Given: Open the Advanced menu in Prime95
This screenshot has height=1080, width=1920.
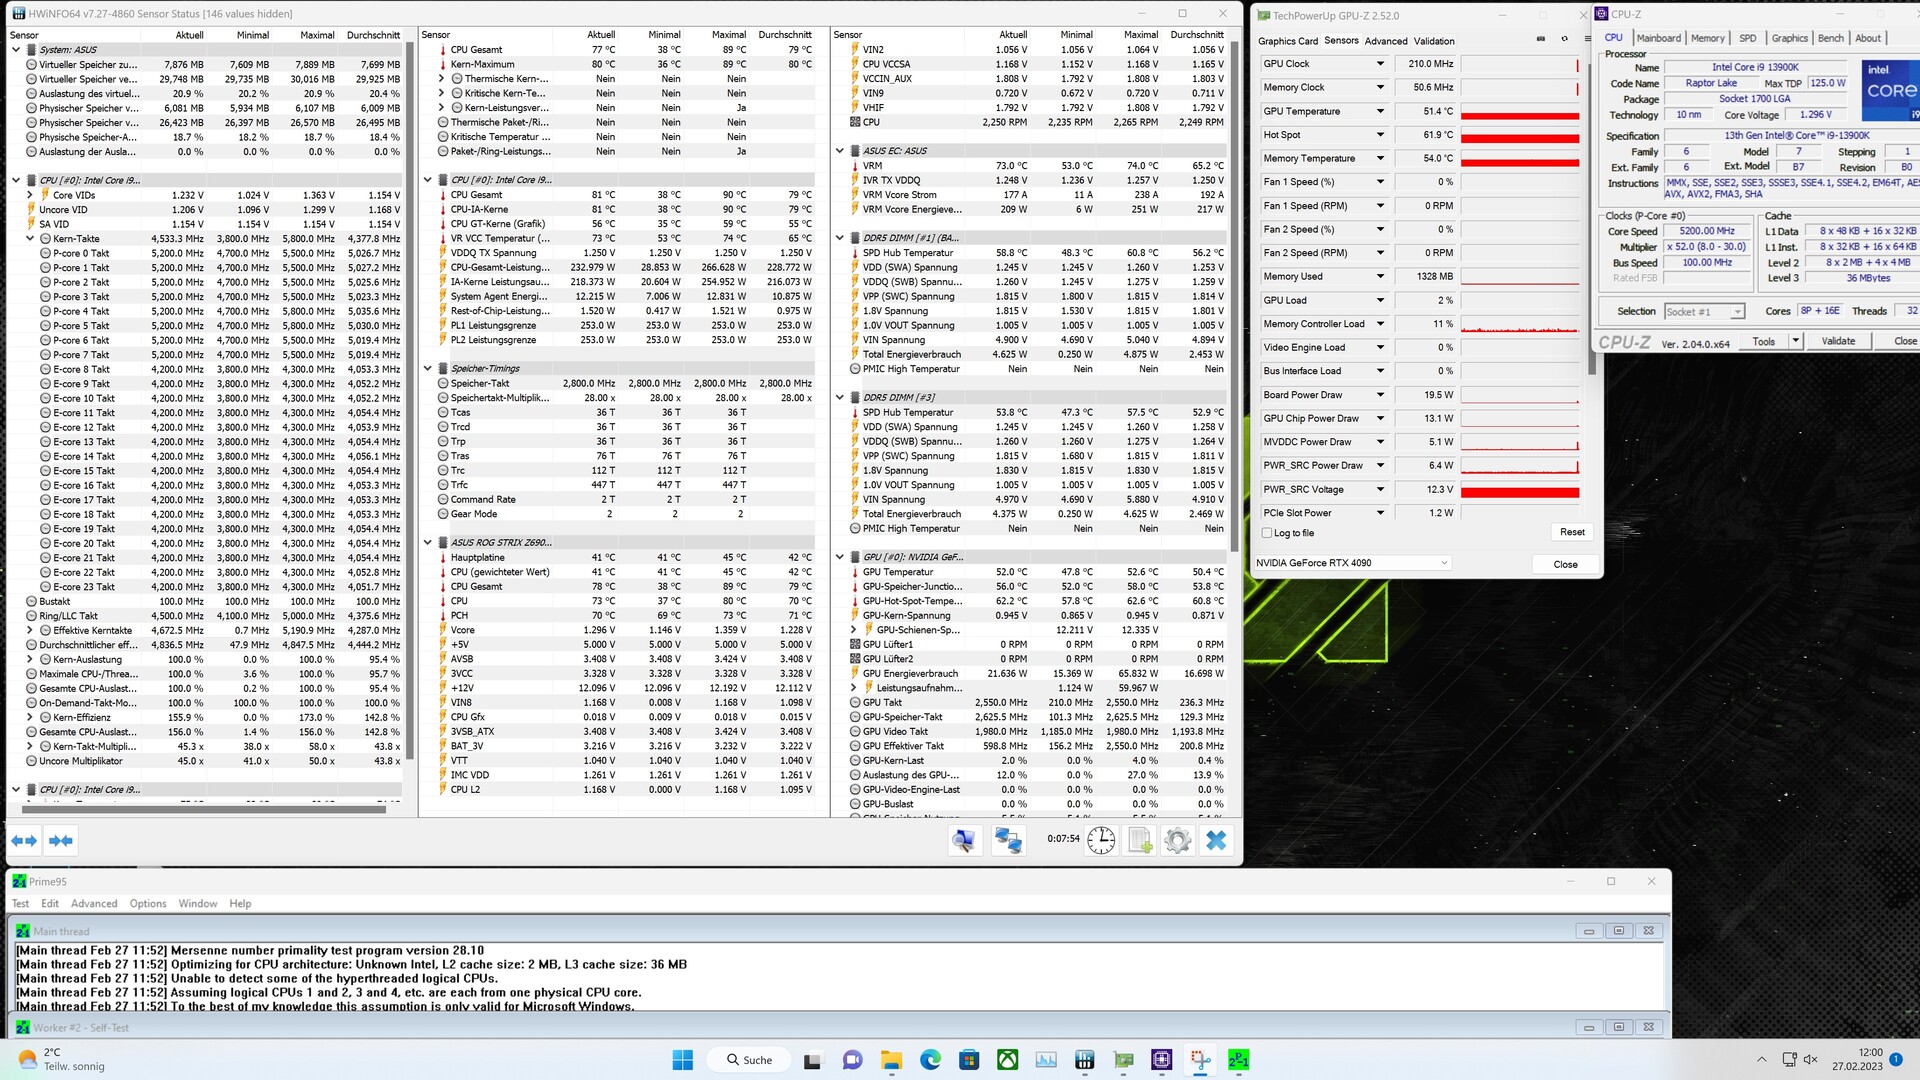Looking at the screenshot, I should click(x=94, y=903).
